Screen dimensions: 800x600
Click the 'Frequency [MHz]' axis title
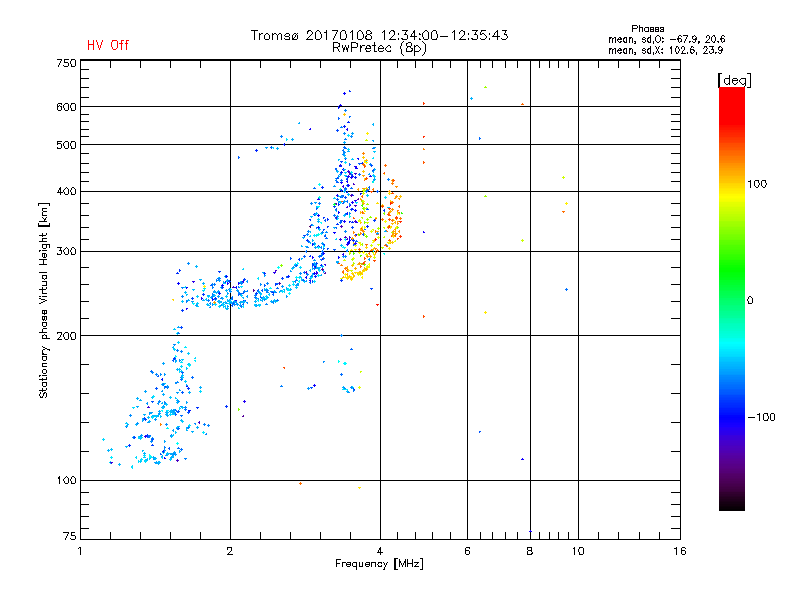[x=379, y=564]
